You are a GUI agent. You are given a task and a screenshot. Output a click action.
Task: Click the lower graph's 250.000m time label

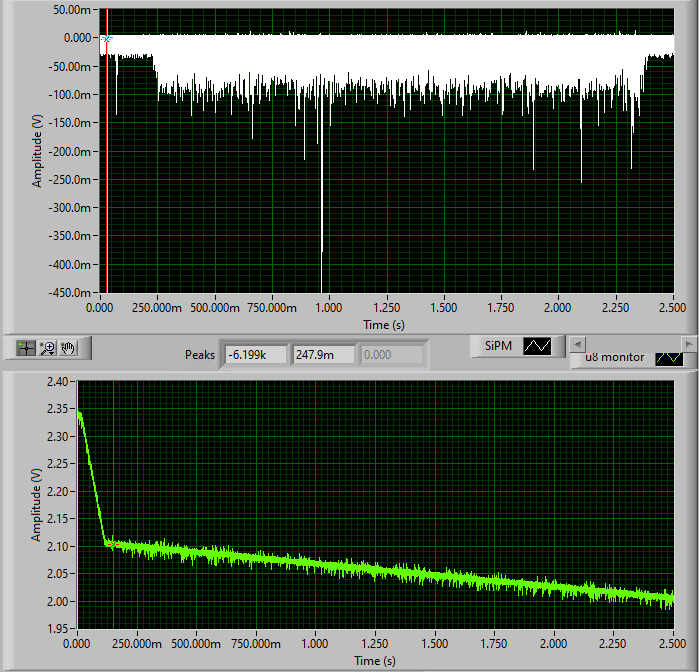click(x=137, y=644)
